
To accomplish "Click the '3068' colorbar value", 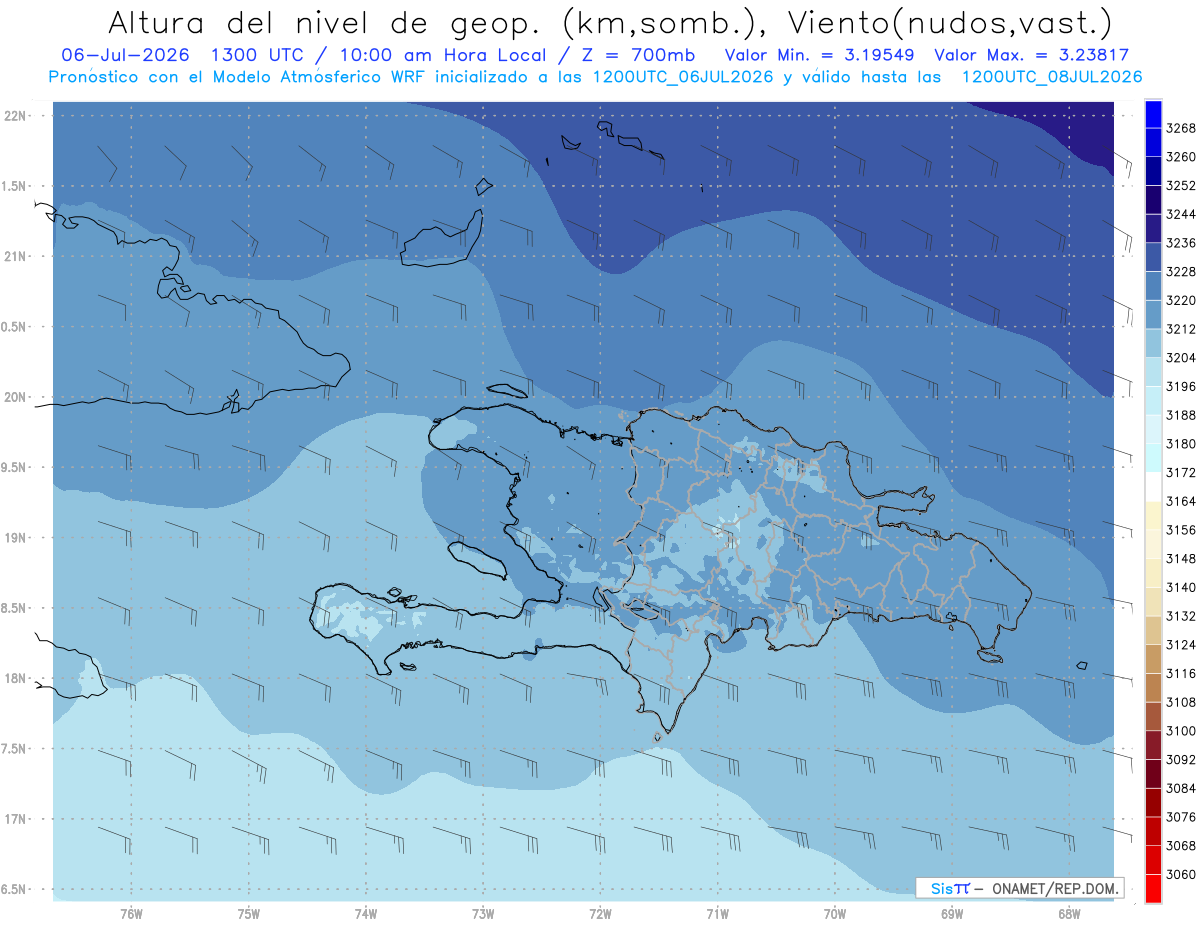I will 1181,846.
